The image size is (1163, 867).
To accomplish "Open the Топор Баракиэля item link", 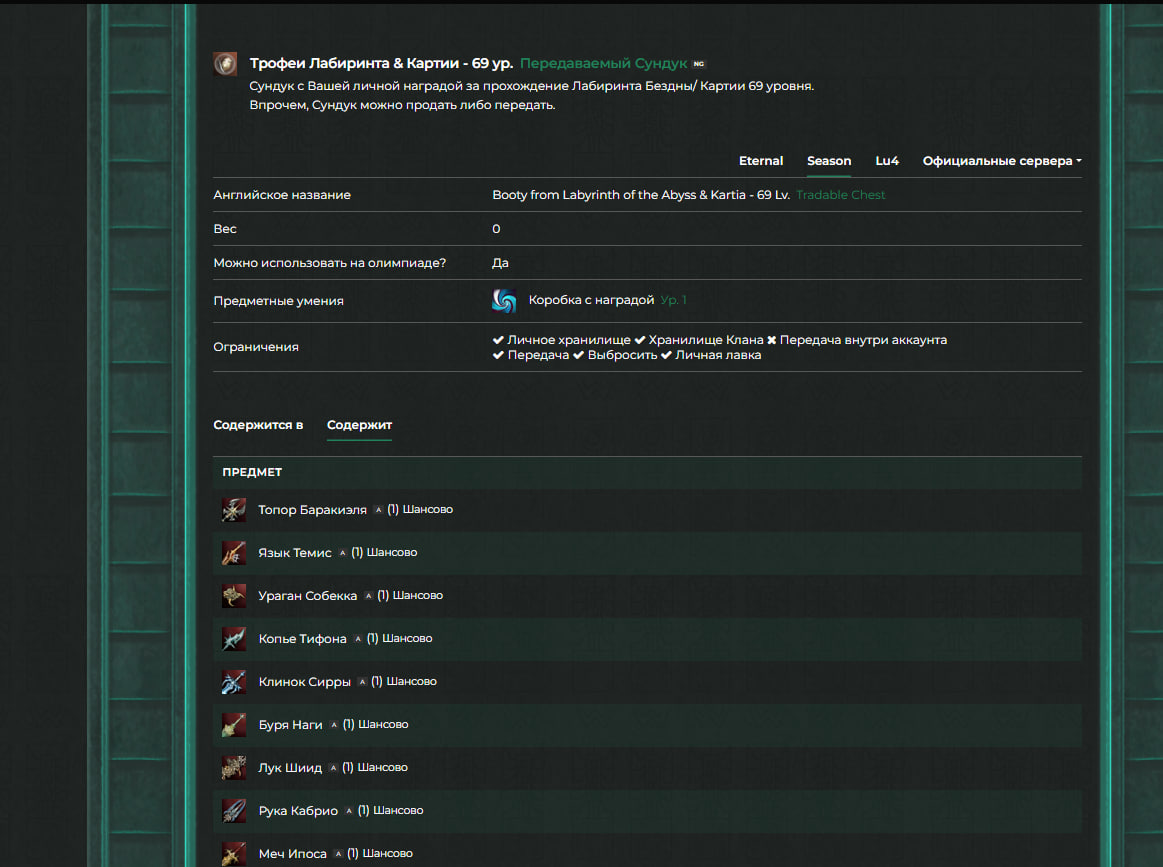I will pyautogui.click(x=312, y=510).
